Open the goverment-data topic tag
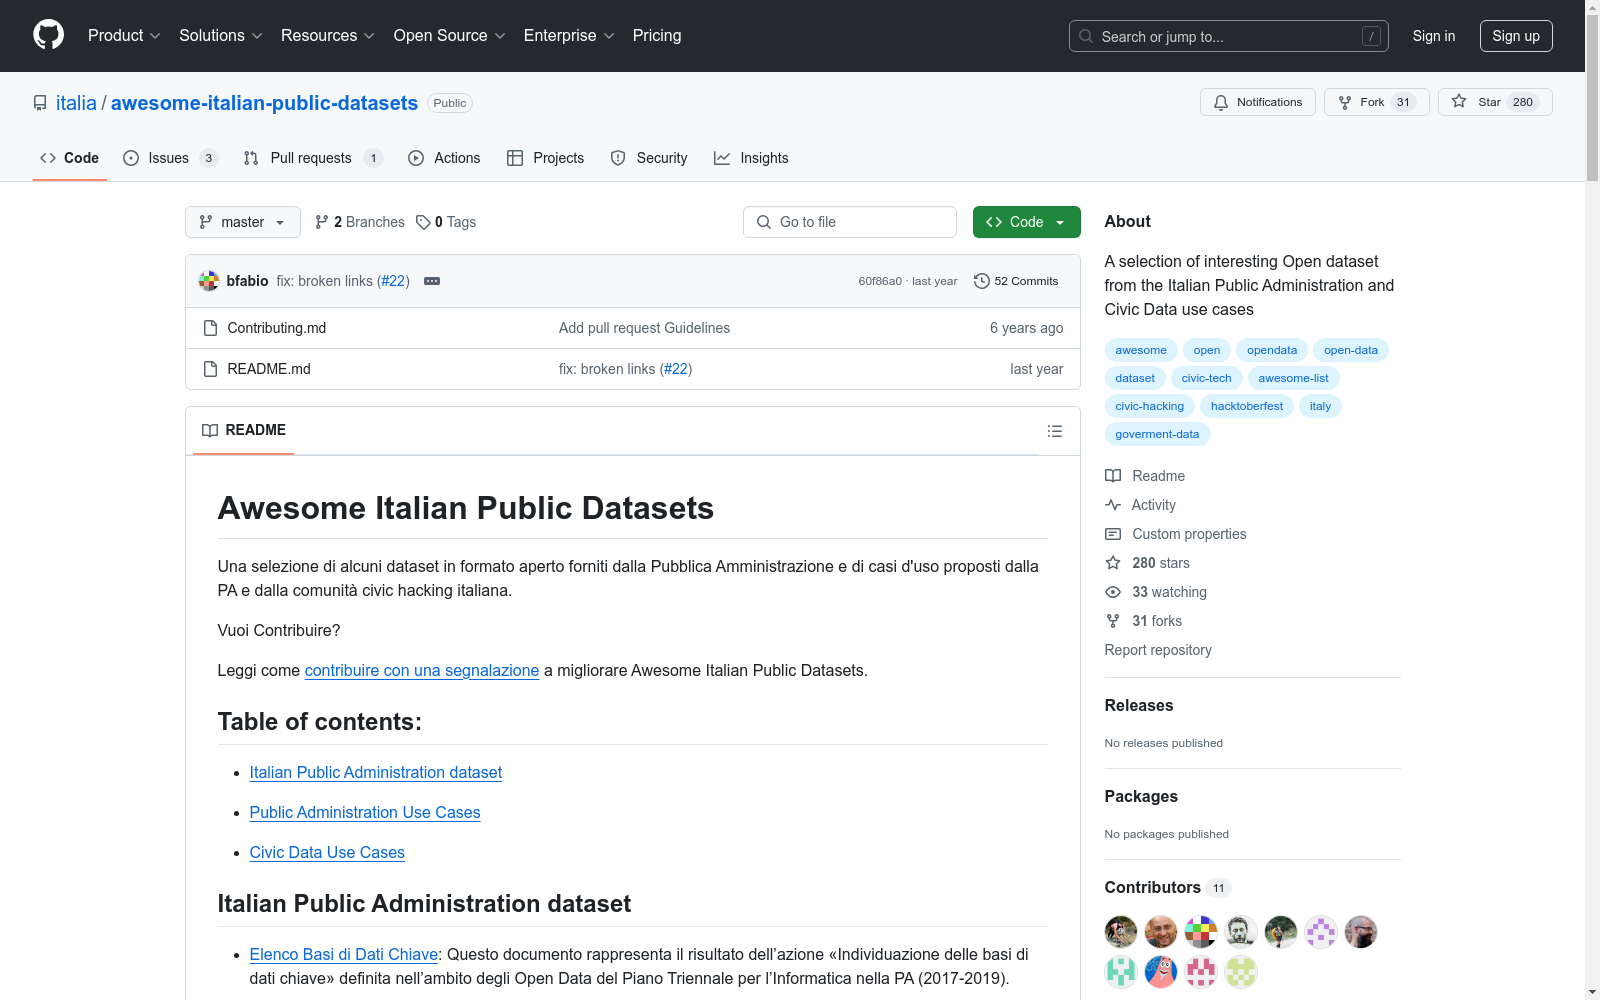The image size is (1600, 1000). coord(1157,434)
